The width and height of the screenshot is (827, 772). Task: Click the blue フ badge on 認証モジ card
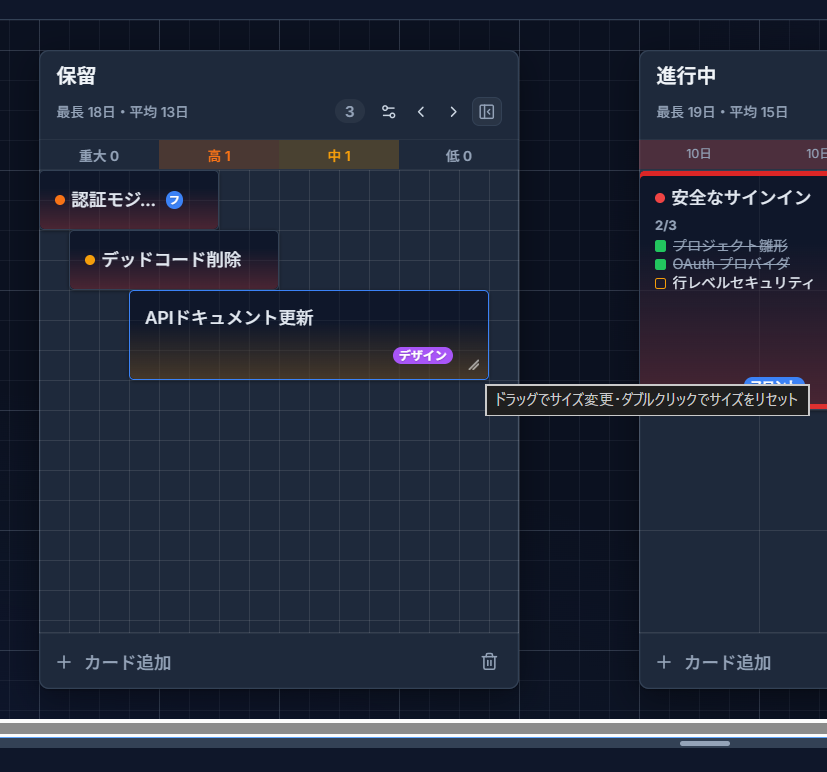pyautogui.click(x=175, y=200)
